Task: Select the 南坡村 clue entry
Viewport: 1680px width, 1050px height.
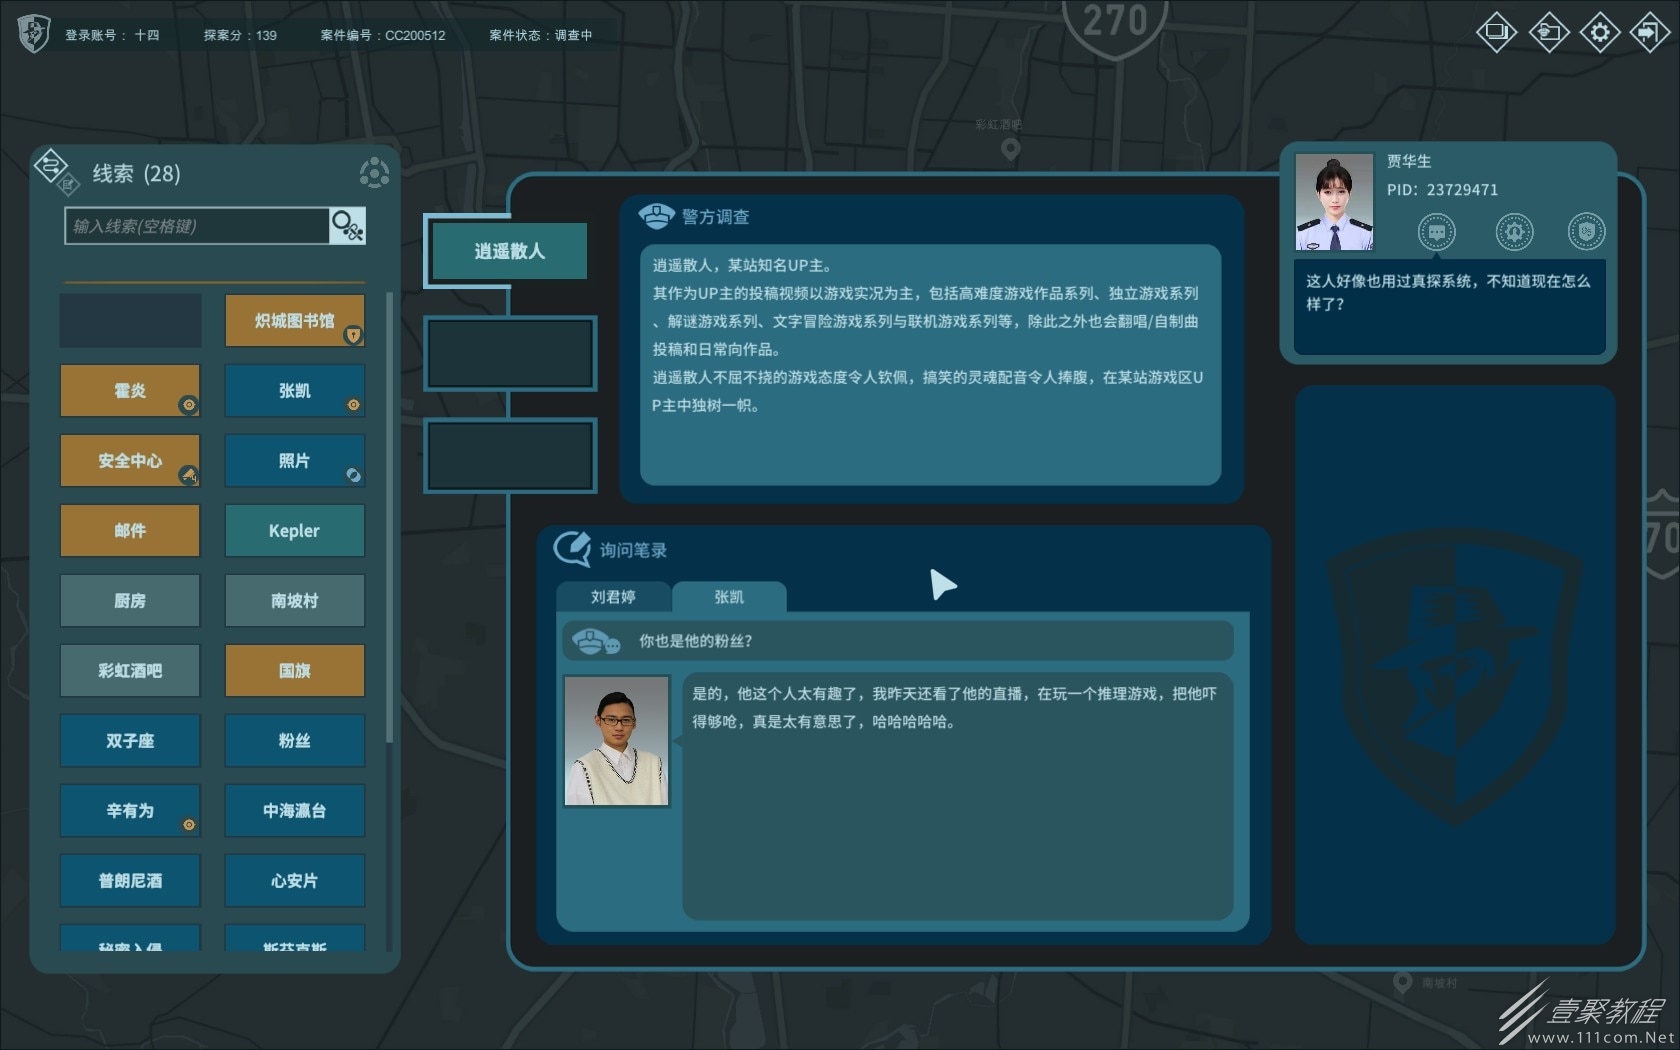Action: pyautogui.click(x=294, y=600)
